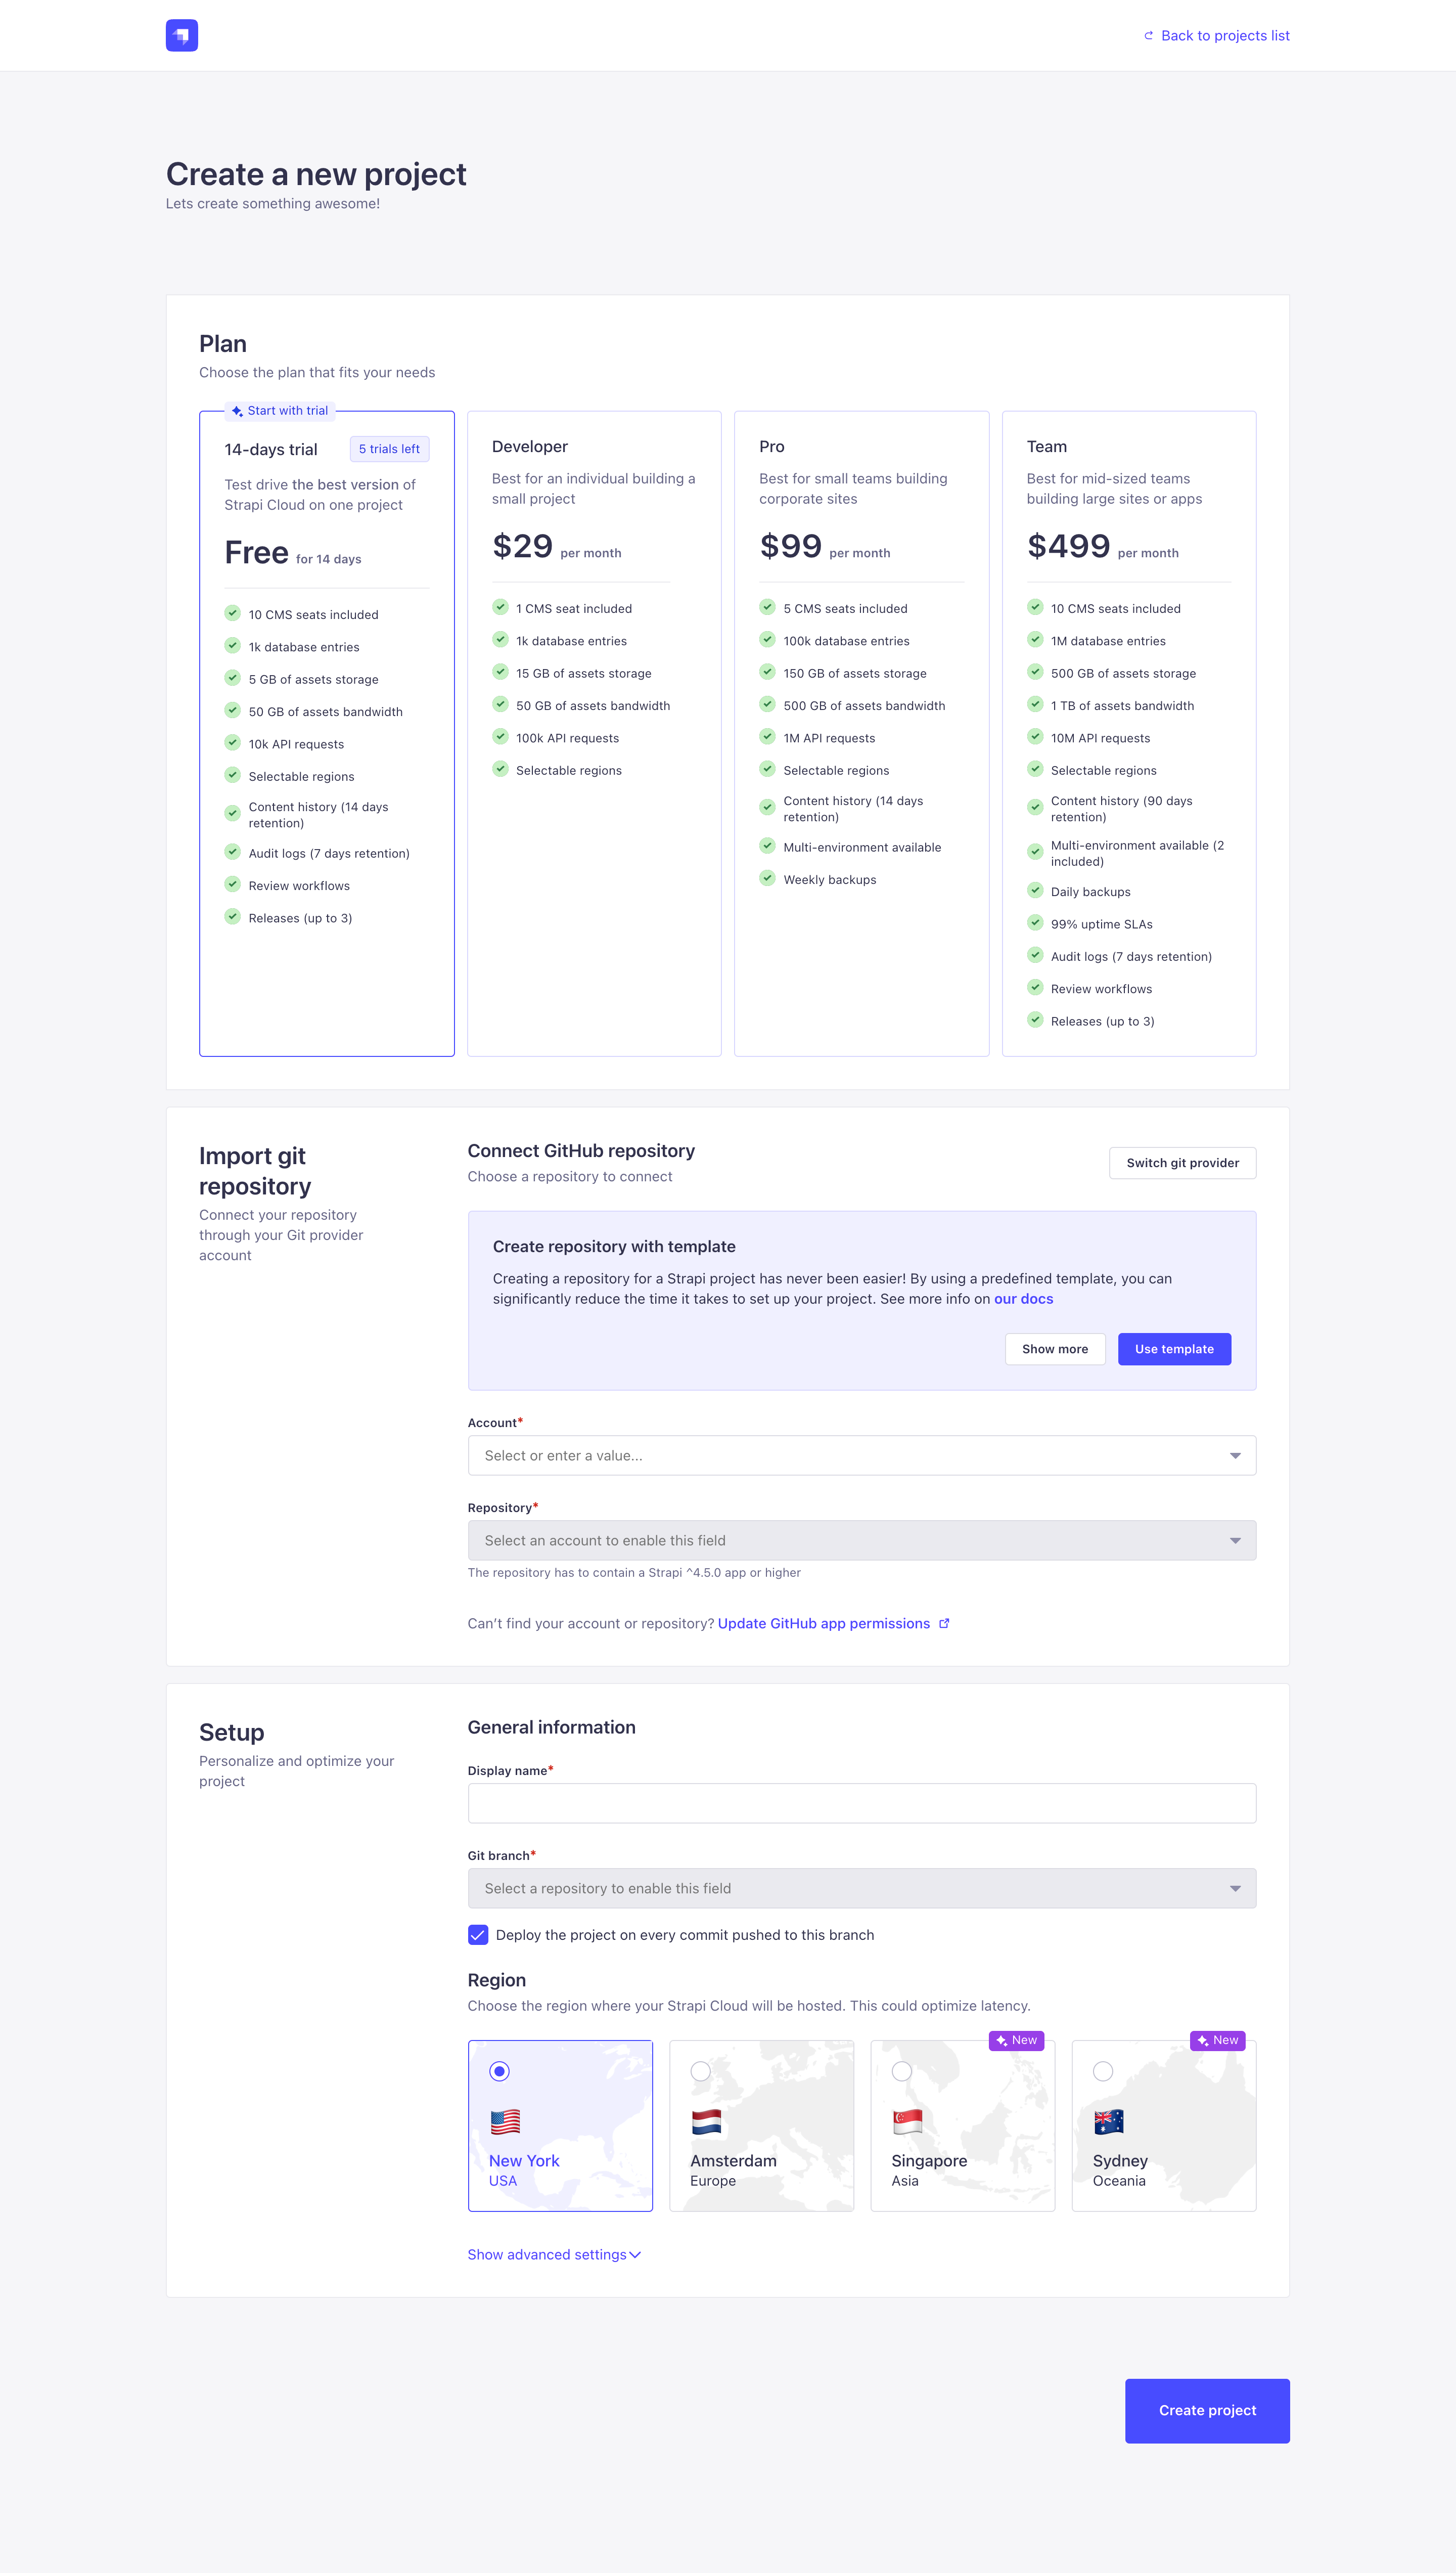
Task: Click the Strapi logo in the top bar
Action: (x=181, y=35)
